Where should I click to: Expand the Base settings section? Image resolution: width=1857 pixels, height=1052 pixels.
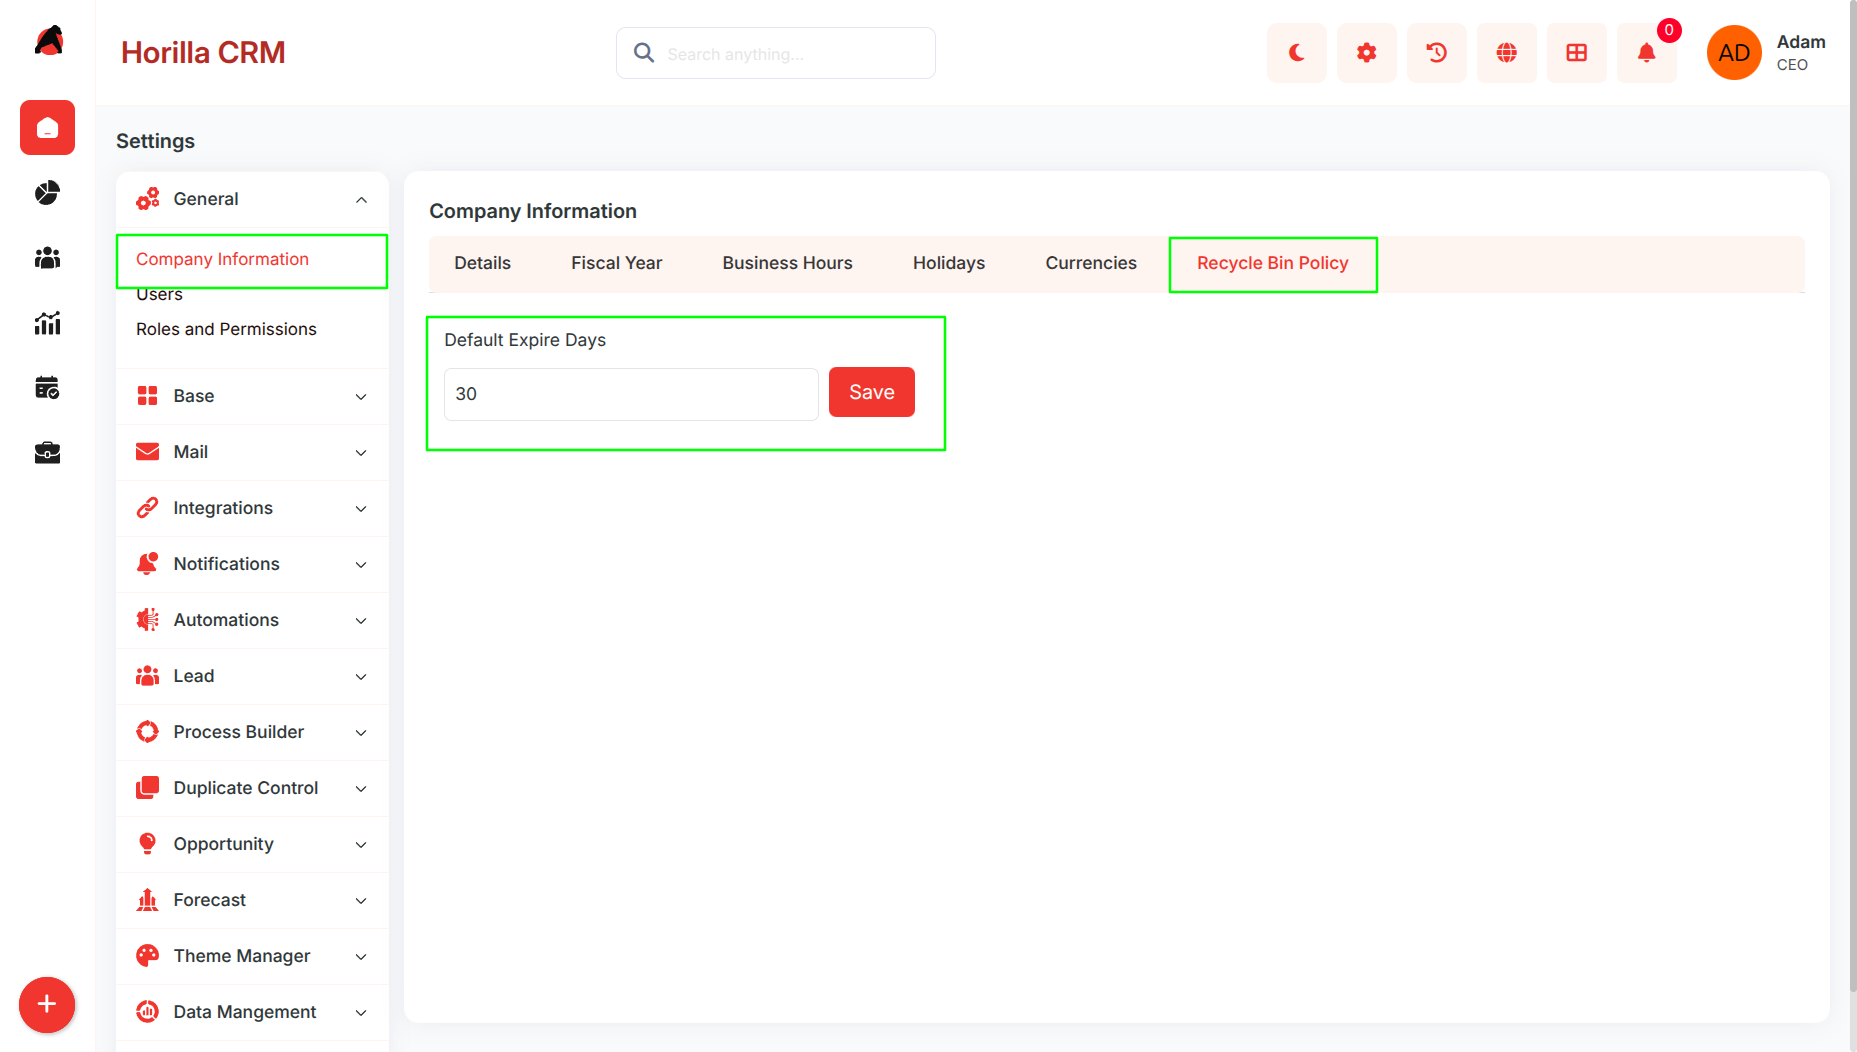[x=252, y=396]
